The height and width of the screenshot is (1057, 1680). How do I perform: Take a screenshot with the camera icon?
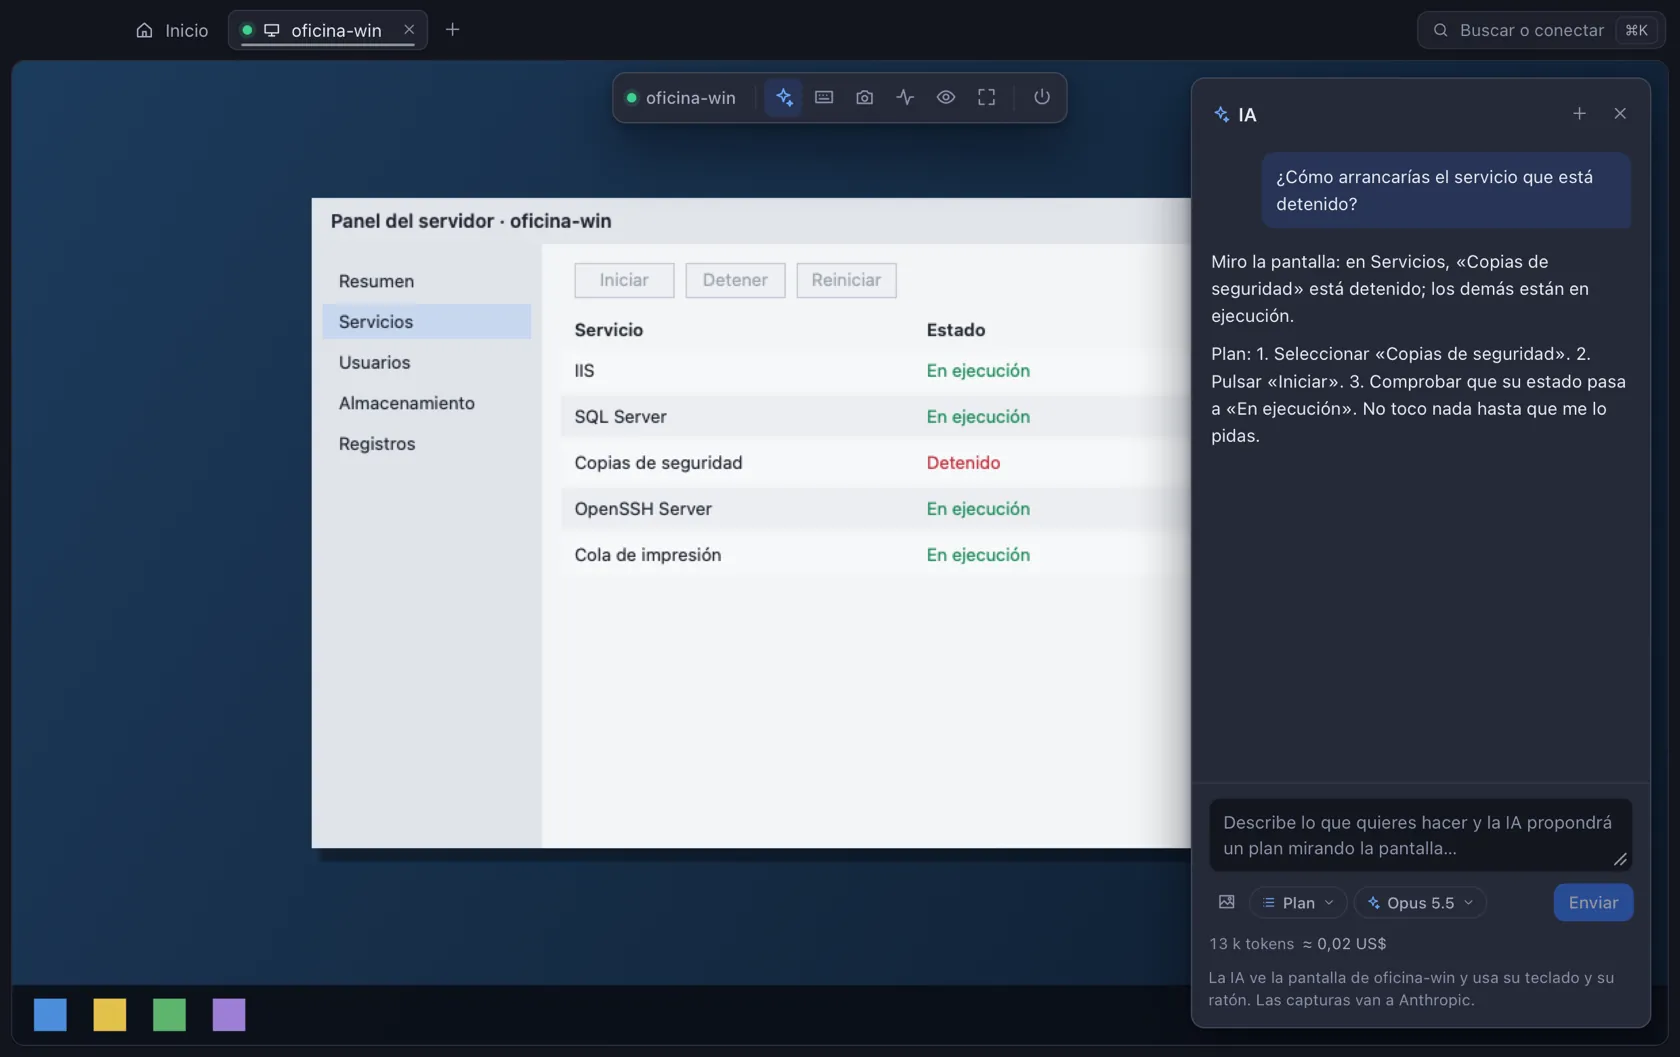click(865, 97)
